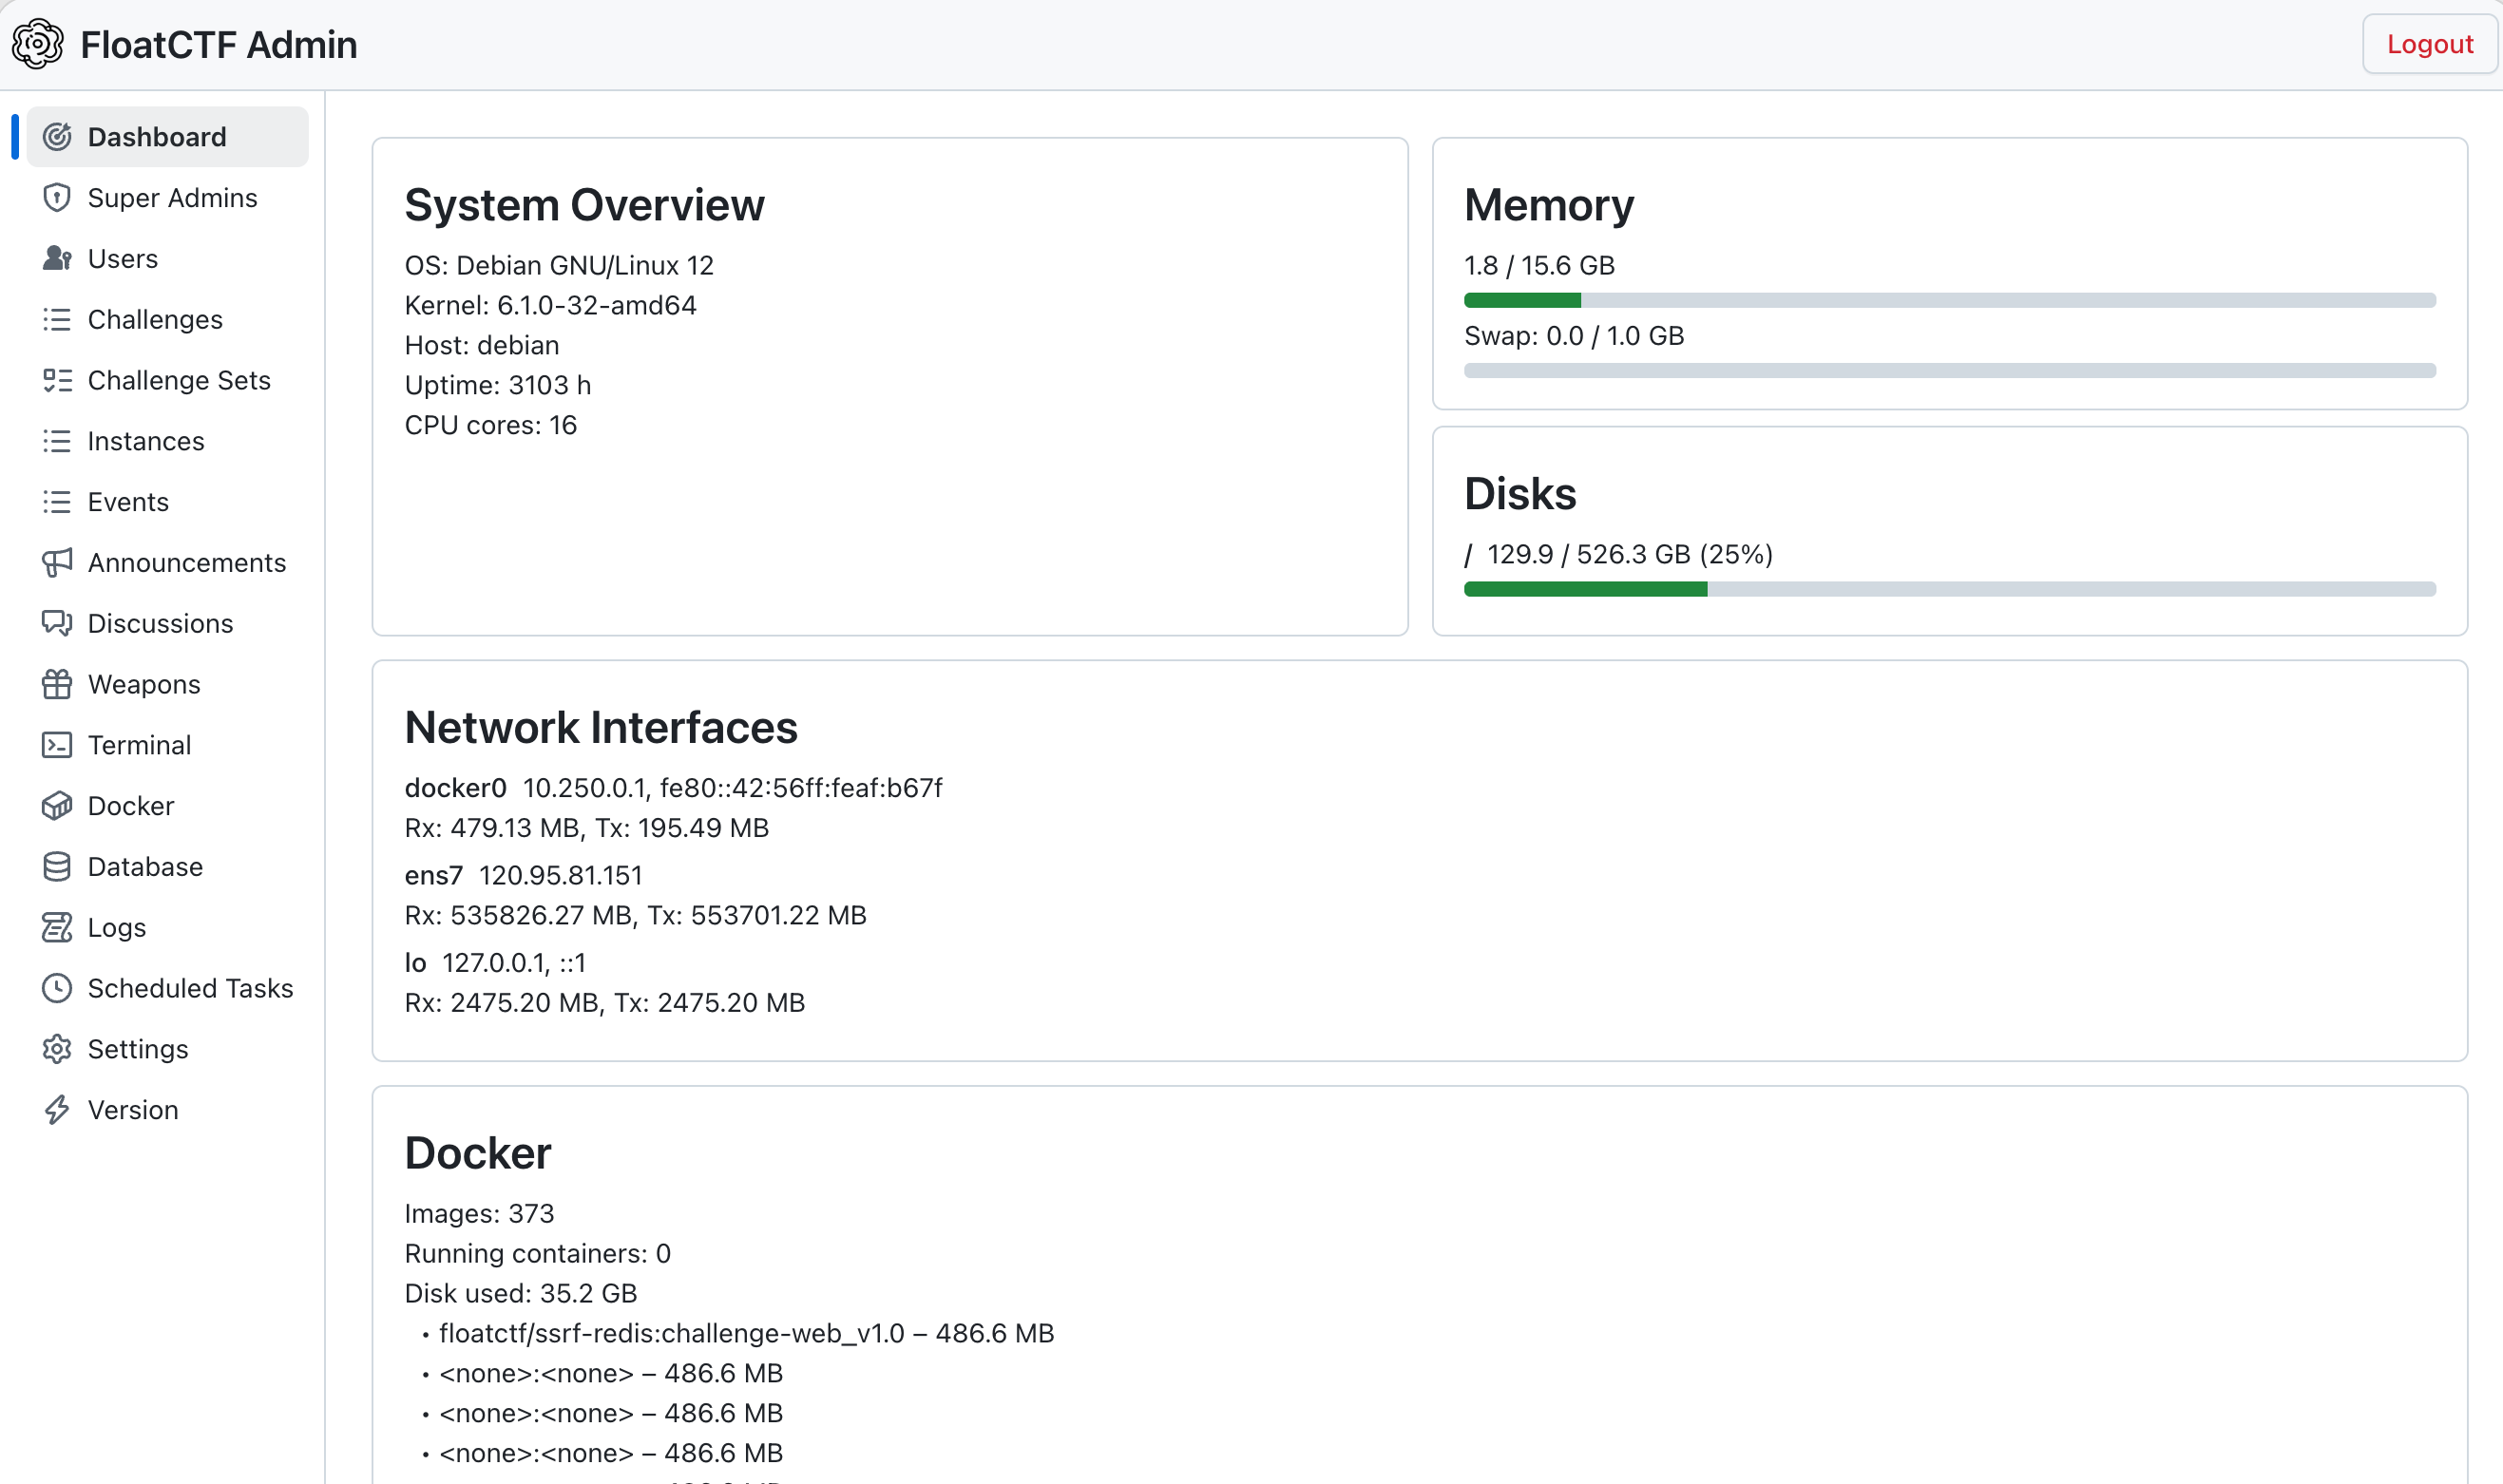The width and height of the screenshot is (2503, 1484).
Task: Open Scheduled Tasks
Action: [168, 989]
